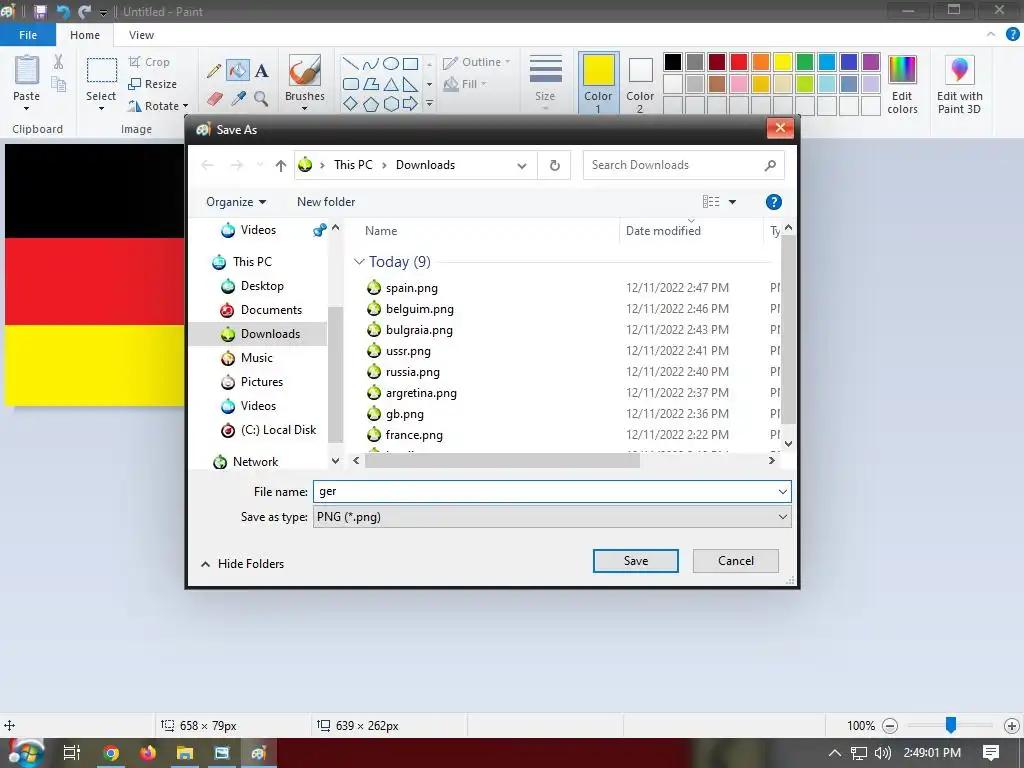Select the Pencil tool in Paint
Image resolution: width=1024 pixels, height=768 pixels.
coord(214,71)
